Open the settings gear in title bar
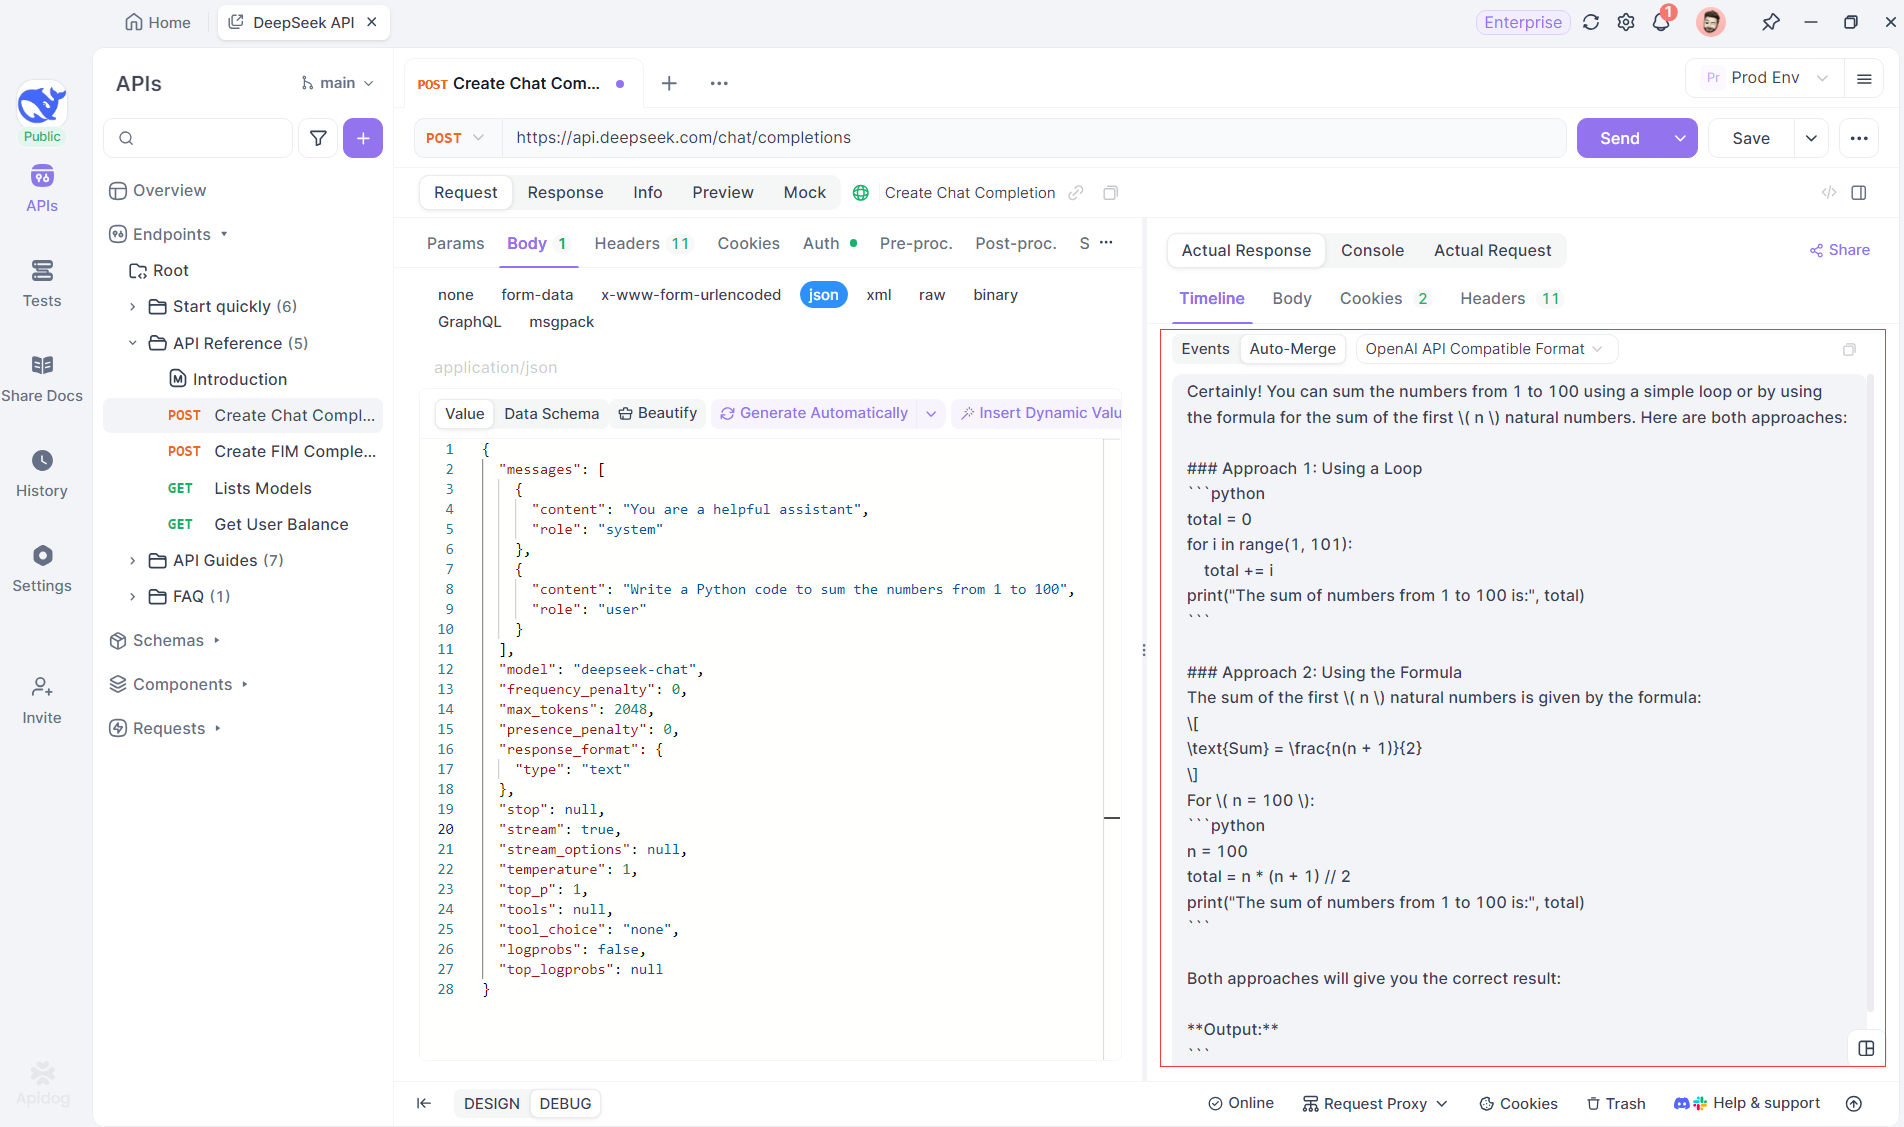The height and width of the screenshot is (1127, 1904). point(1626,22)
